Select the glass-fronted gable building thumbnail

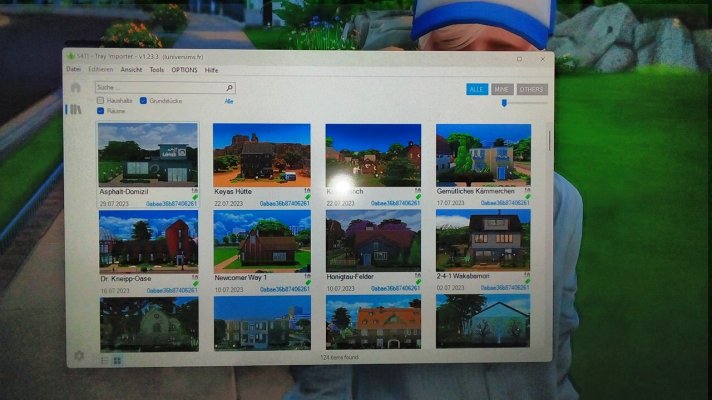(x=483, y=321)
